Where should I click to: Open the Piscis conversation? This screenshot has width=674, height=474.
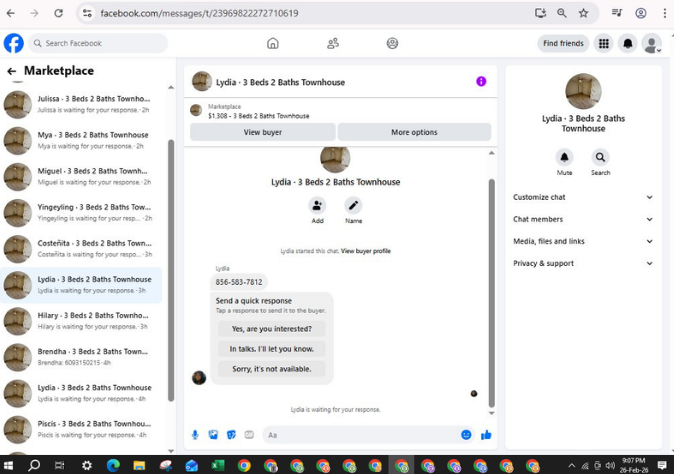pyautogui.click(x=82, y=429)
